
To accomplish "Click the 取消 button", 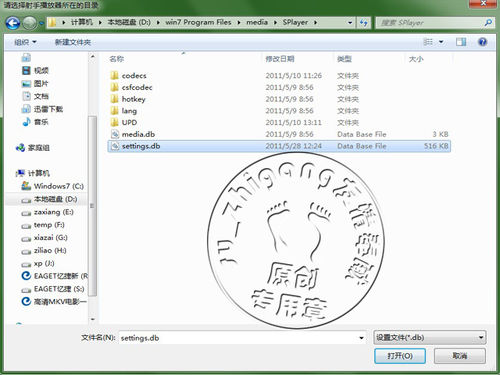I will (x=460, y=356).
